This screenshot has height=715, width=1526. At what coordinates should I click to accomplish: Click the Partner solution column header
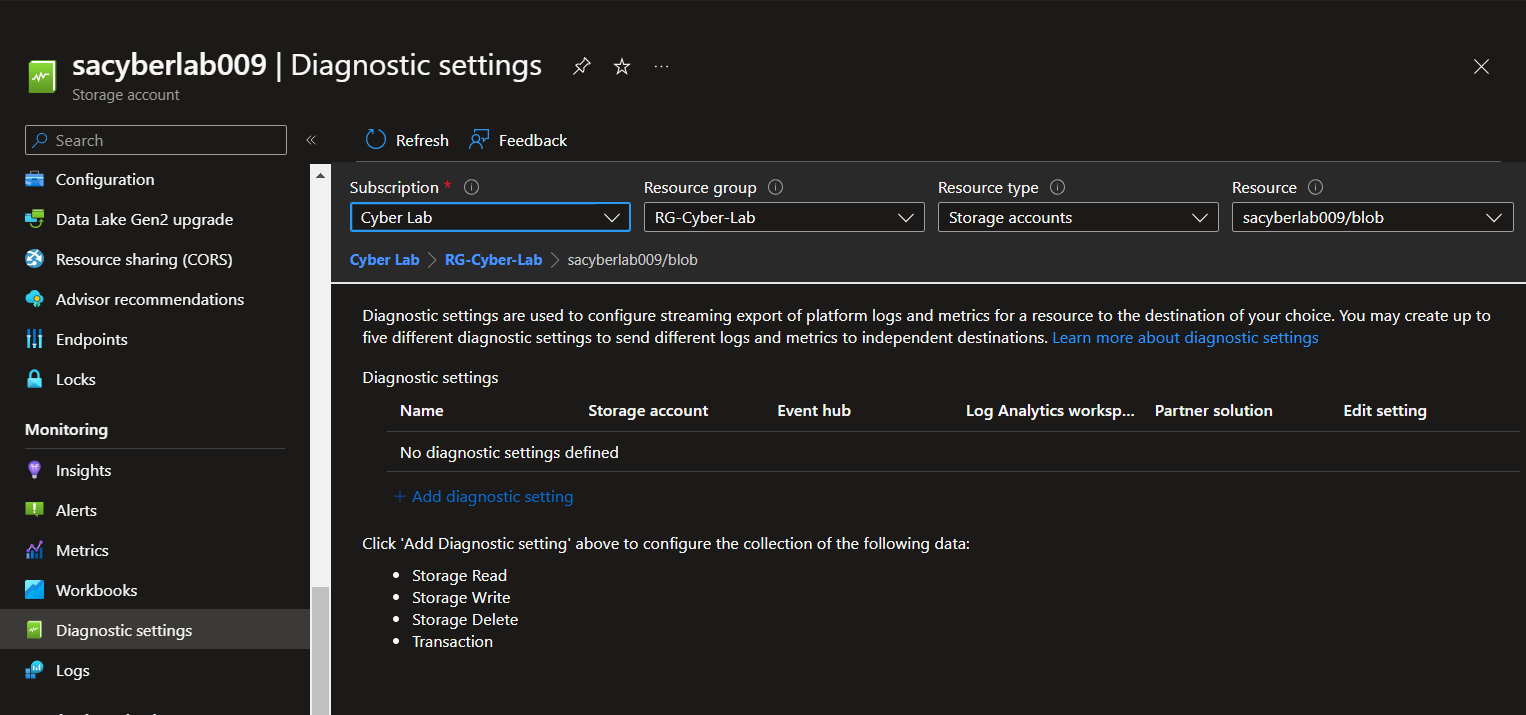click(1214, 411)
